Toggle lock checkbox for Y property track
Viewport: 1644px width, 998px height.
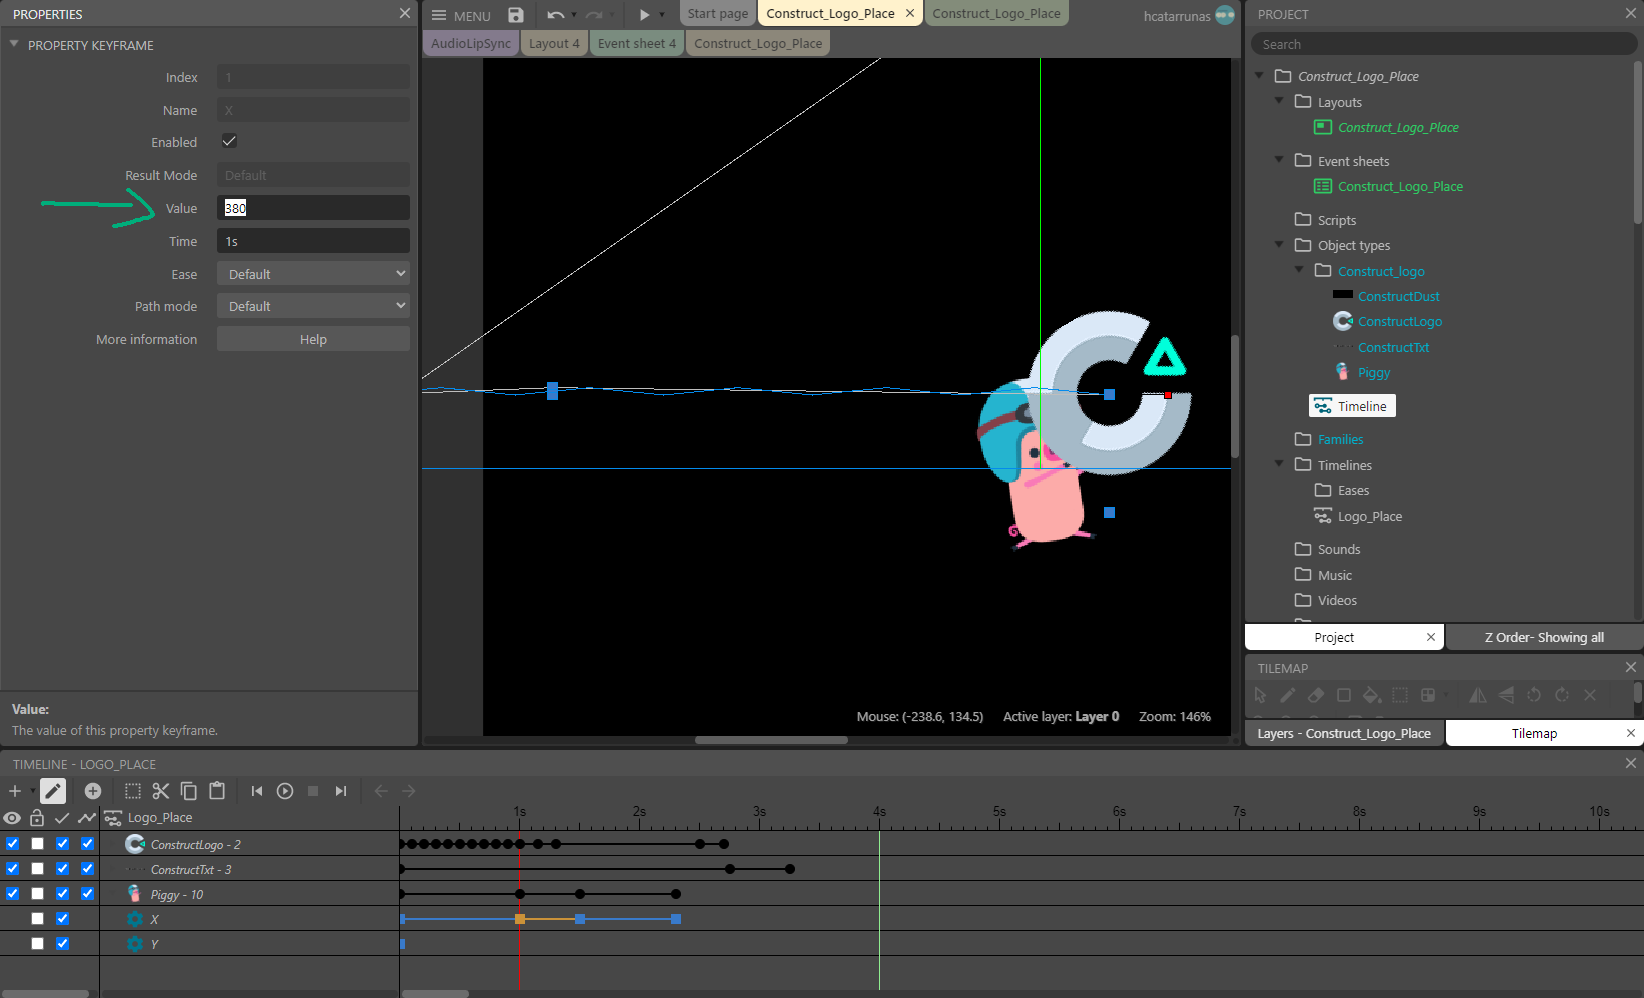pyautogui.click(x=37, y=944)
